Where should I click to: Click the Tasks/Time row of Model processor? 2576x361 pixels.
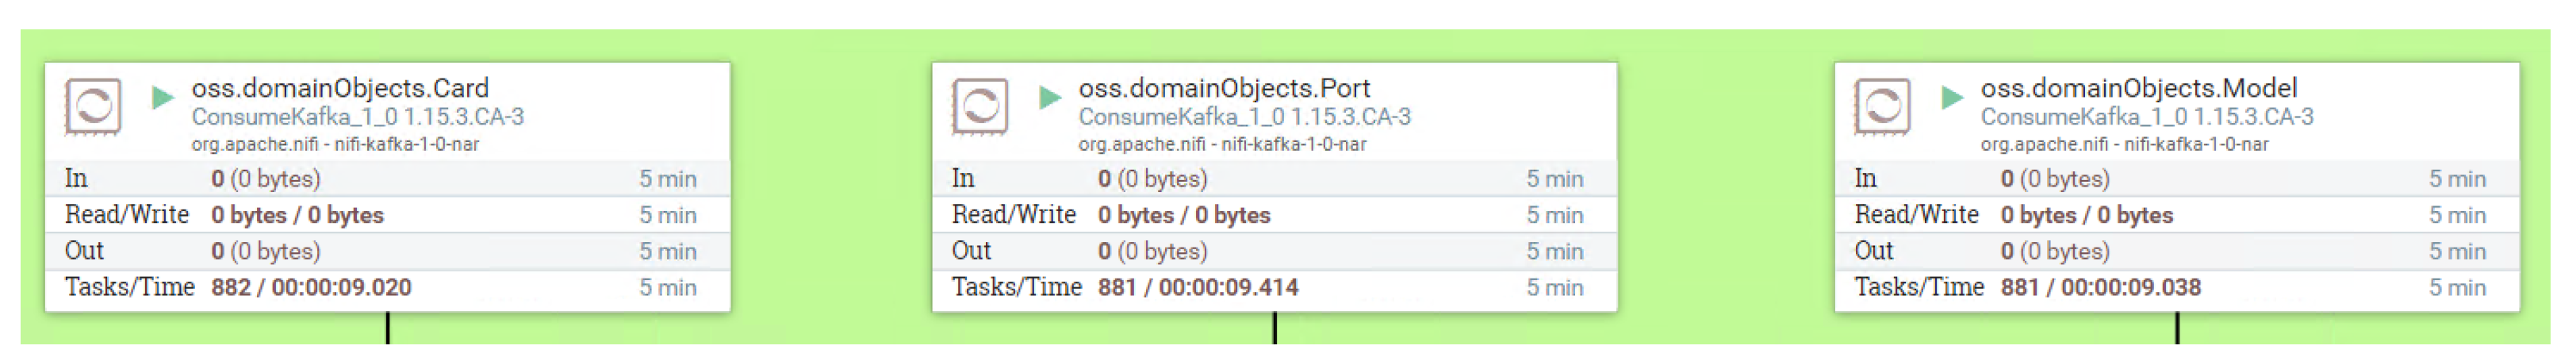pyautogui.click(x=2176, y=288)
